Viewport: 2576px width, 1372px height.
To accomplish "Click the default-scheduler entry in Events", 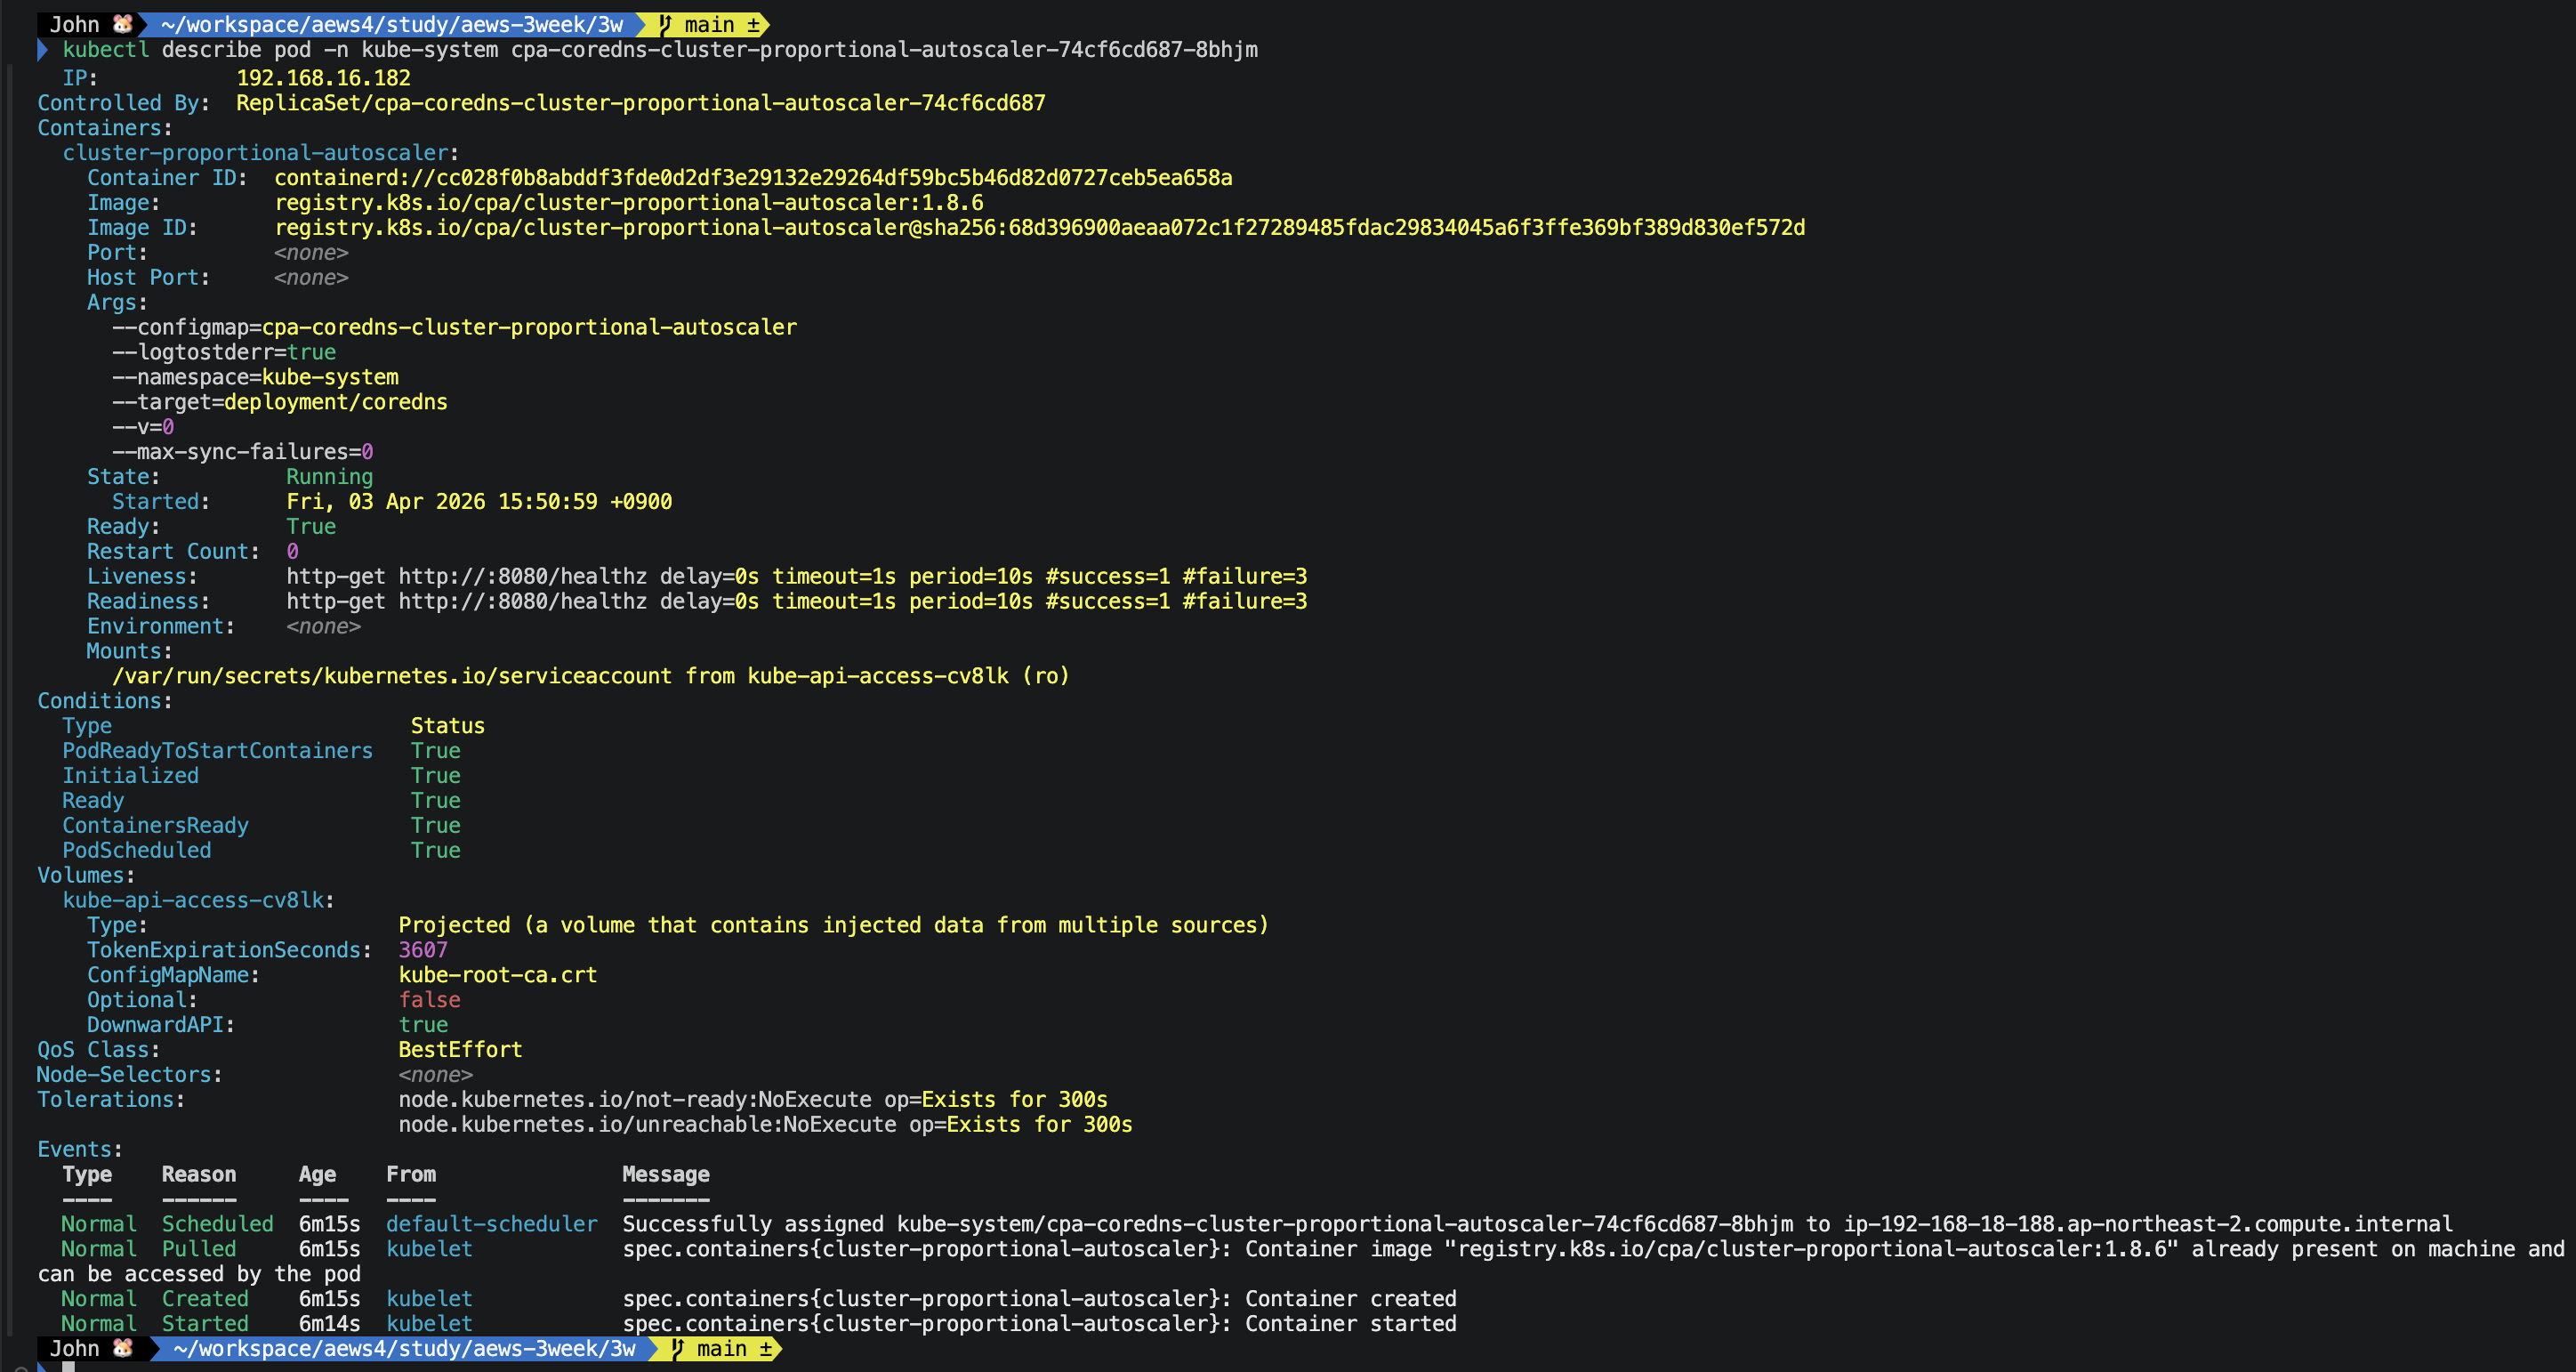I will 491,1224.
